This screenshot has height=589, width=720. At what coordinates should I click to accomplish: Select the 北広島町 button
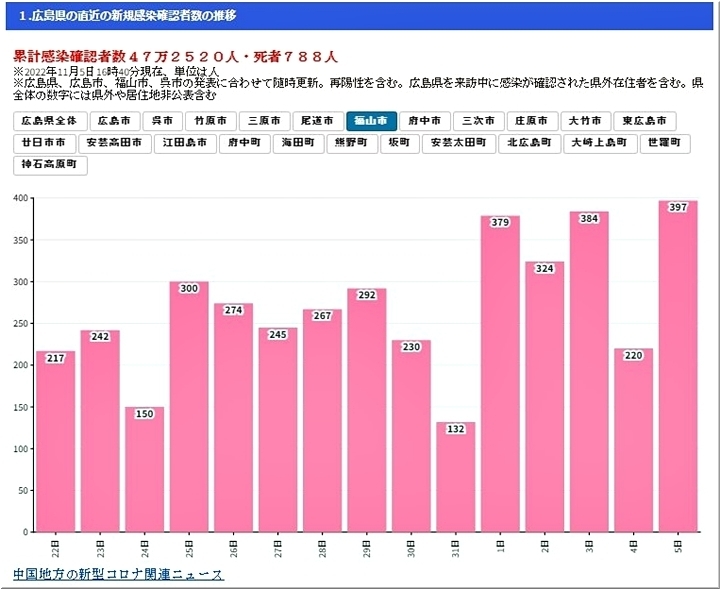click(529, 143)
